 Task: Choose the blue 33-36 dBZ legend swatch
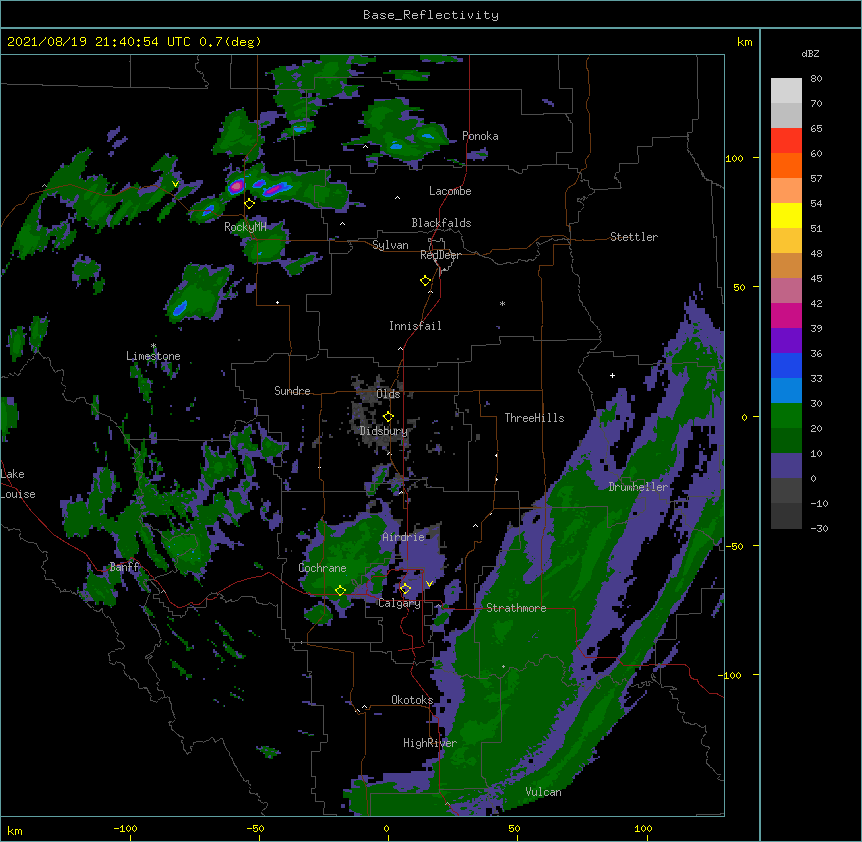pos(786,365)
